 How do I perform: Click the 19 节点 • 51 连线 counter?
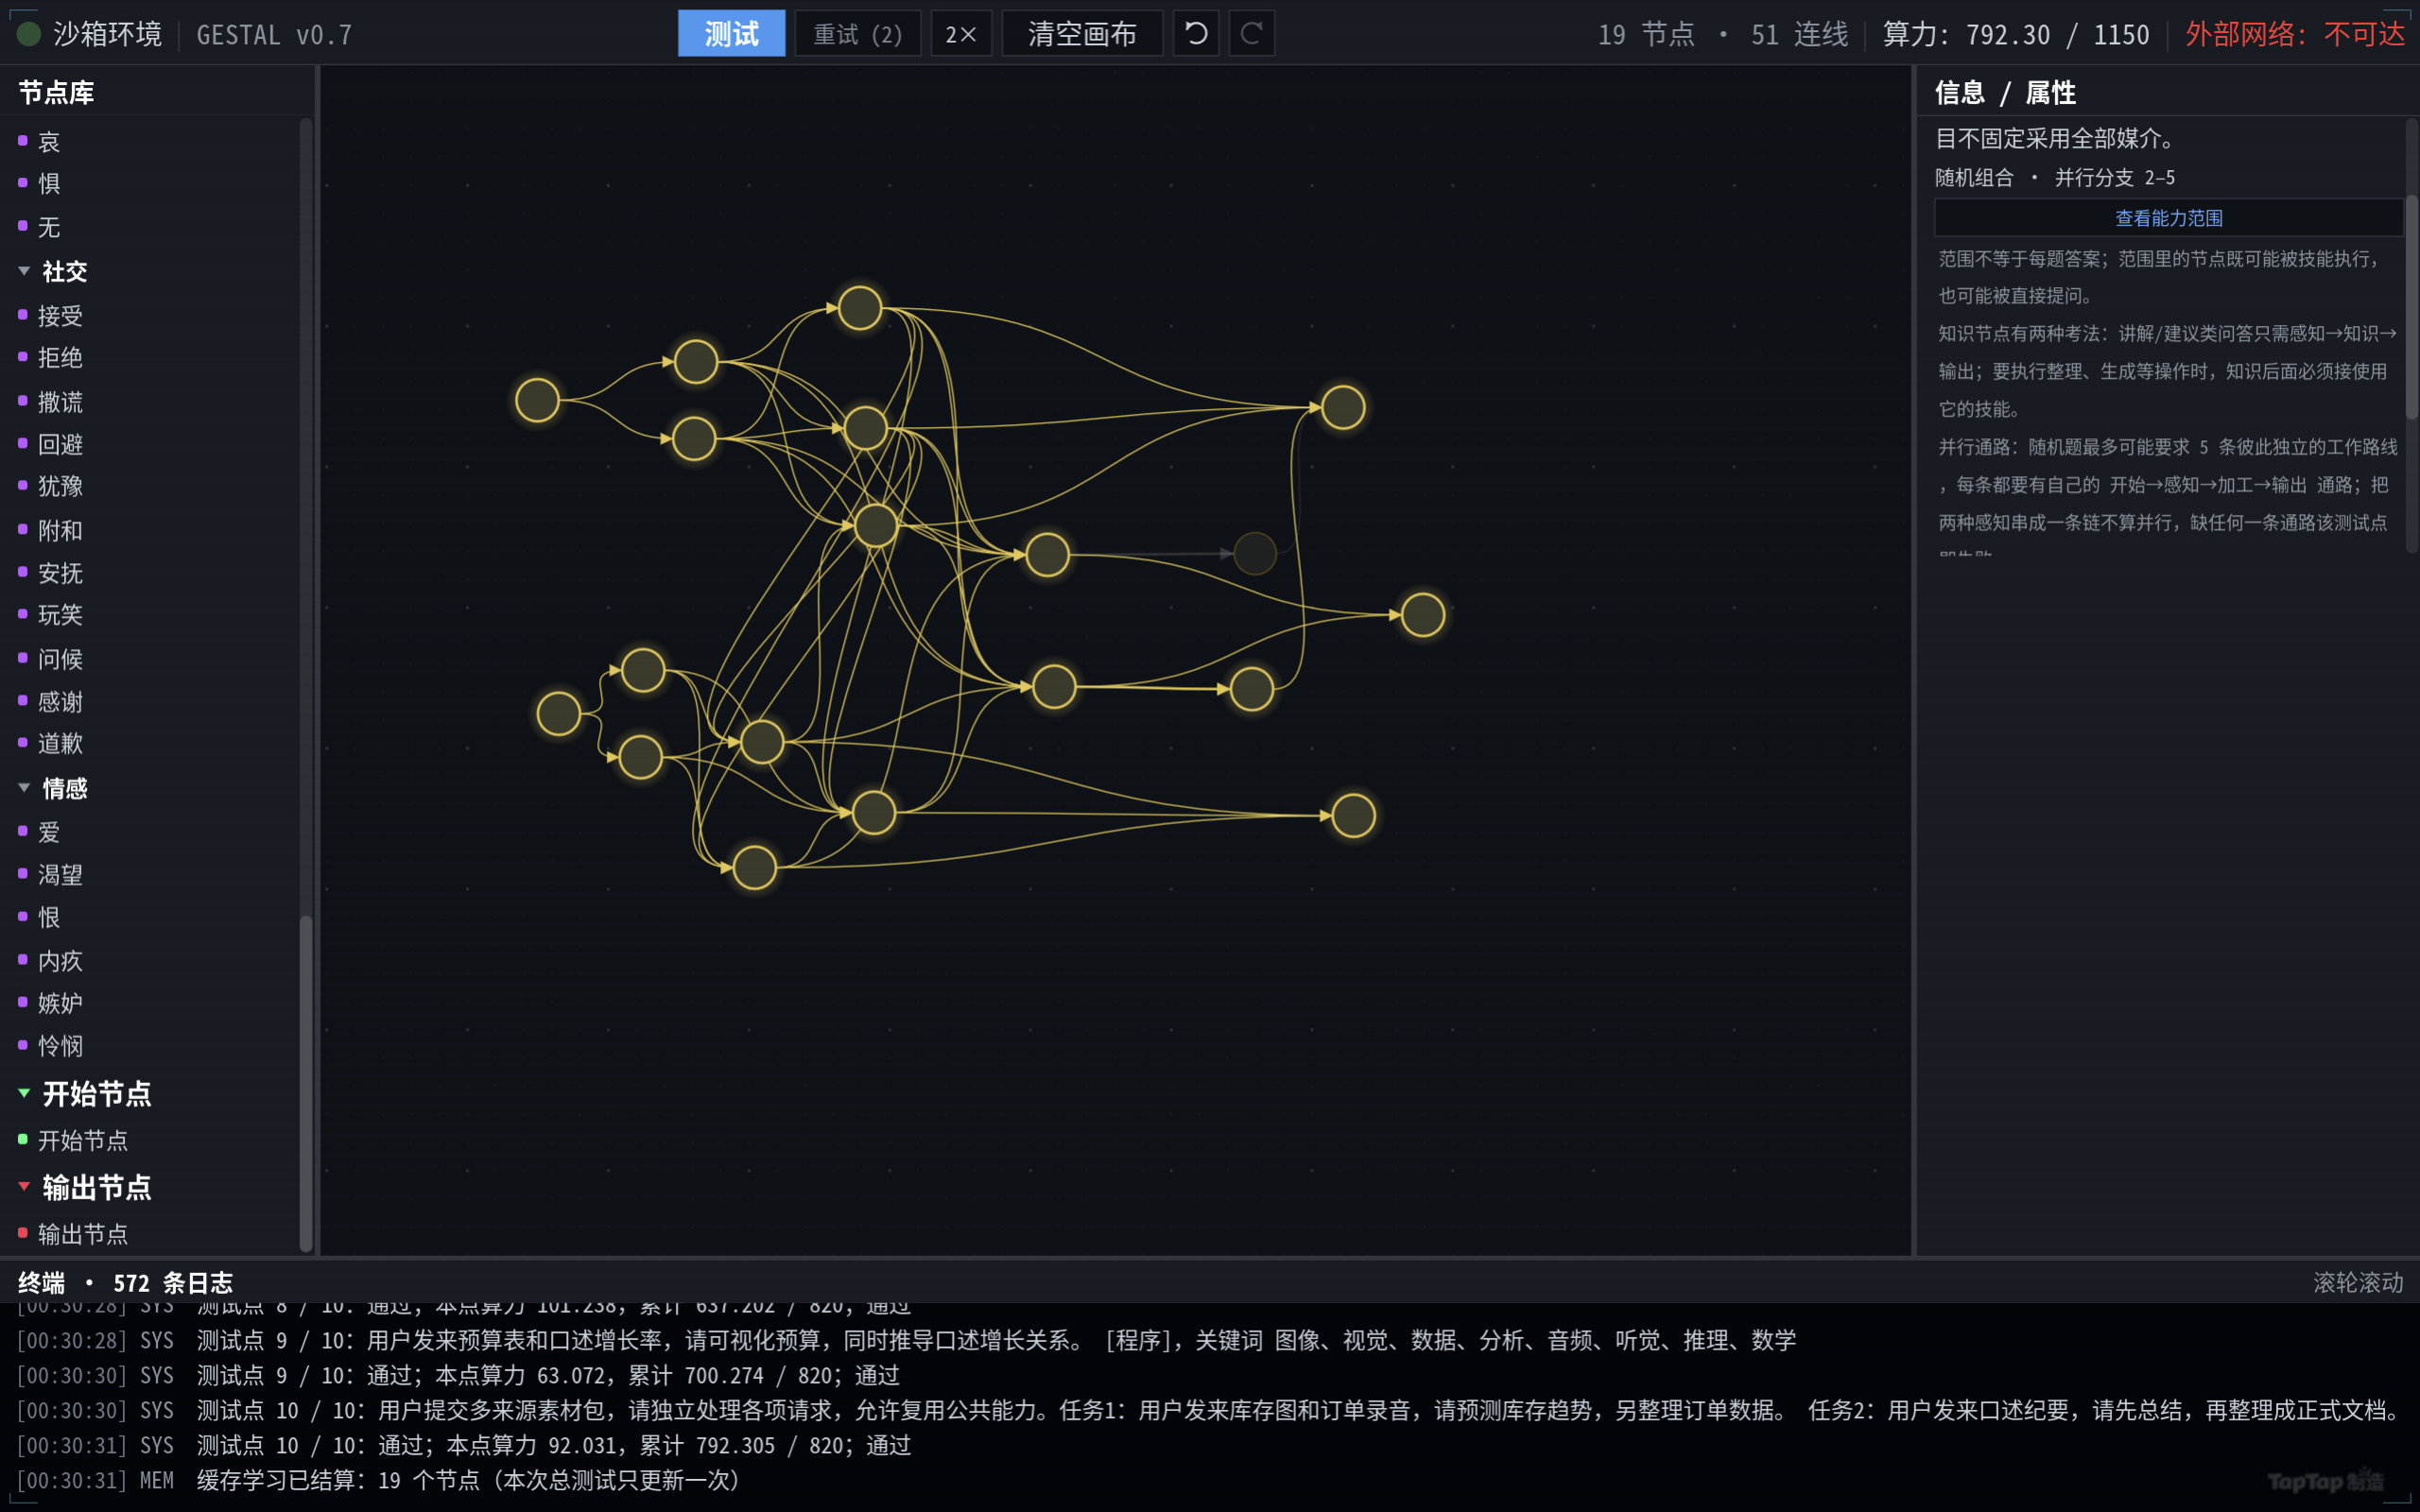point(1723,34)
